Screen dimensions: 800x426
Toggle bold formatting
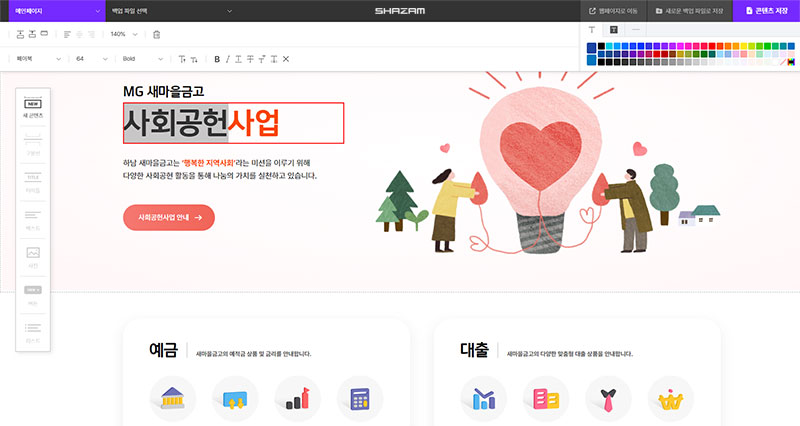coord(217,59)
